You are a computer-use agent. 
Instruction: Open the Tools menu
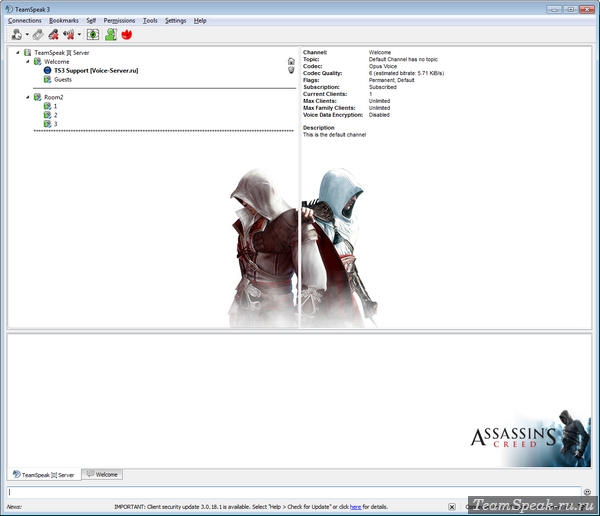pyautogui.click(x=150, y=21)
